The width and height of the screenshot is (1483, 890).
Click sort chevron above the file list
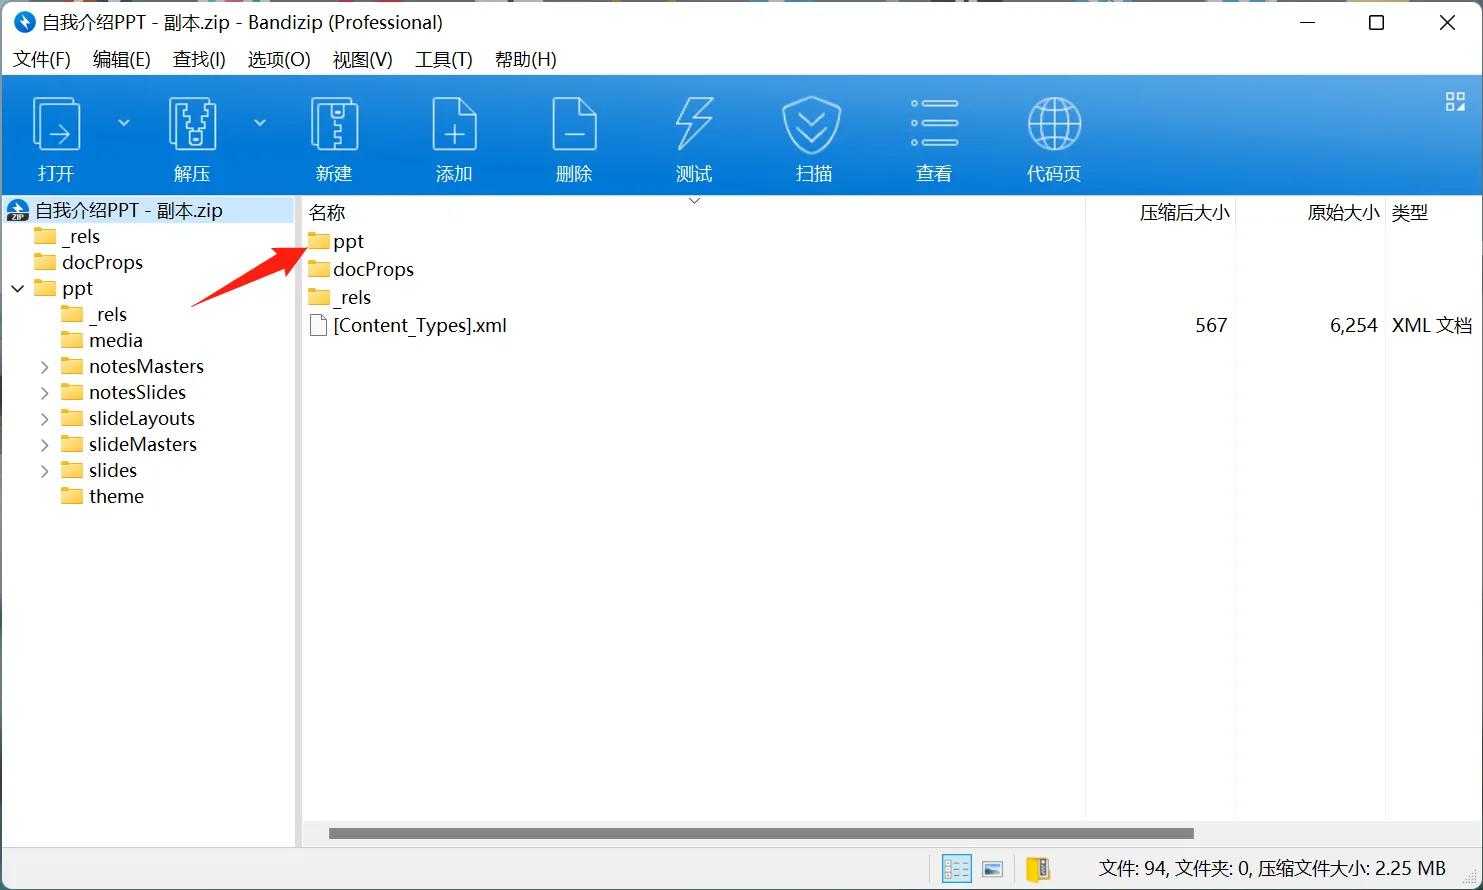(x=694, y=201)
